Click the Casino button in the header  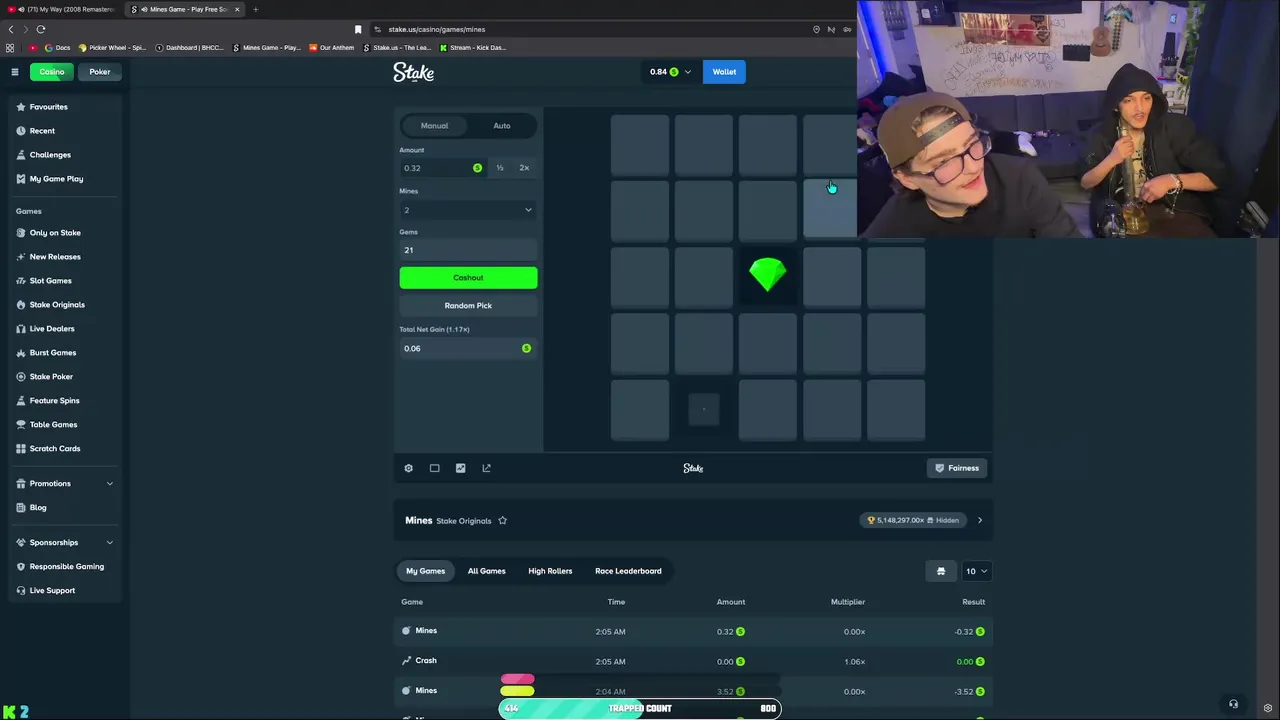[x=52, y=72]
